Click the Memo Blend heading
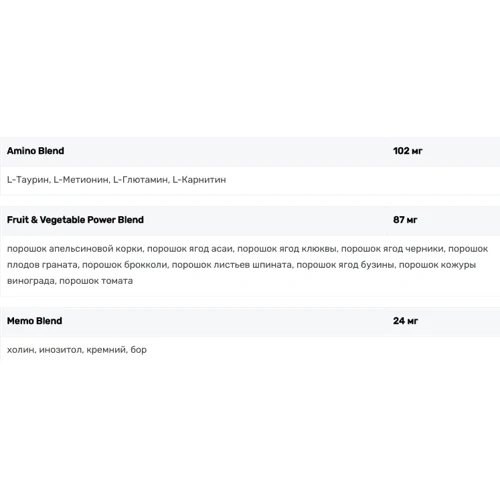The height and width of the screenshot is (500, 500). click(x=35, y=321)
